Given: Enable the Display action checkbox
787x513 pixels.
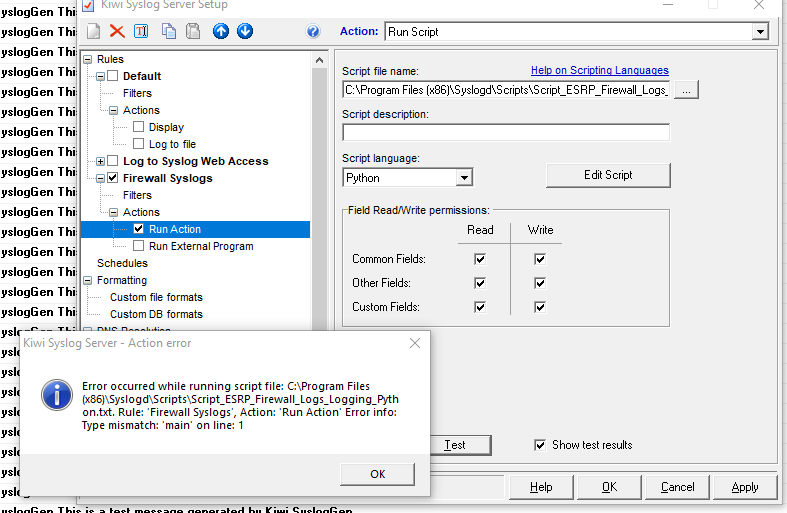Looking at the screenshot, I should (x=139, y=126).
